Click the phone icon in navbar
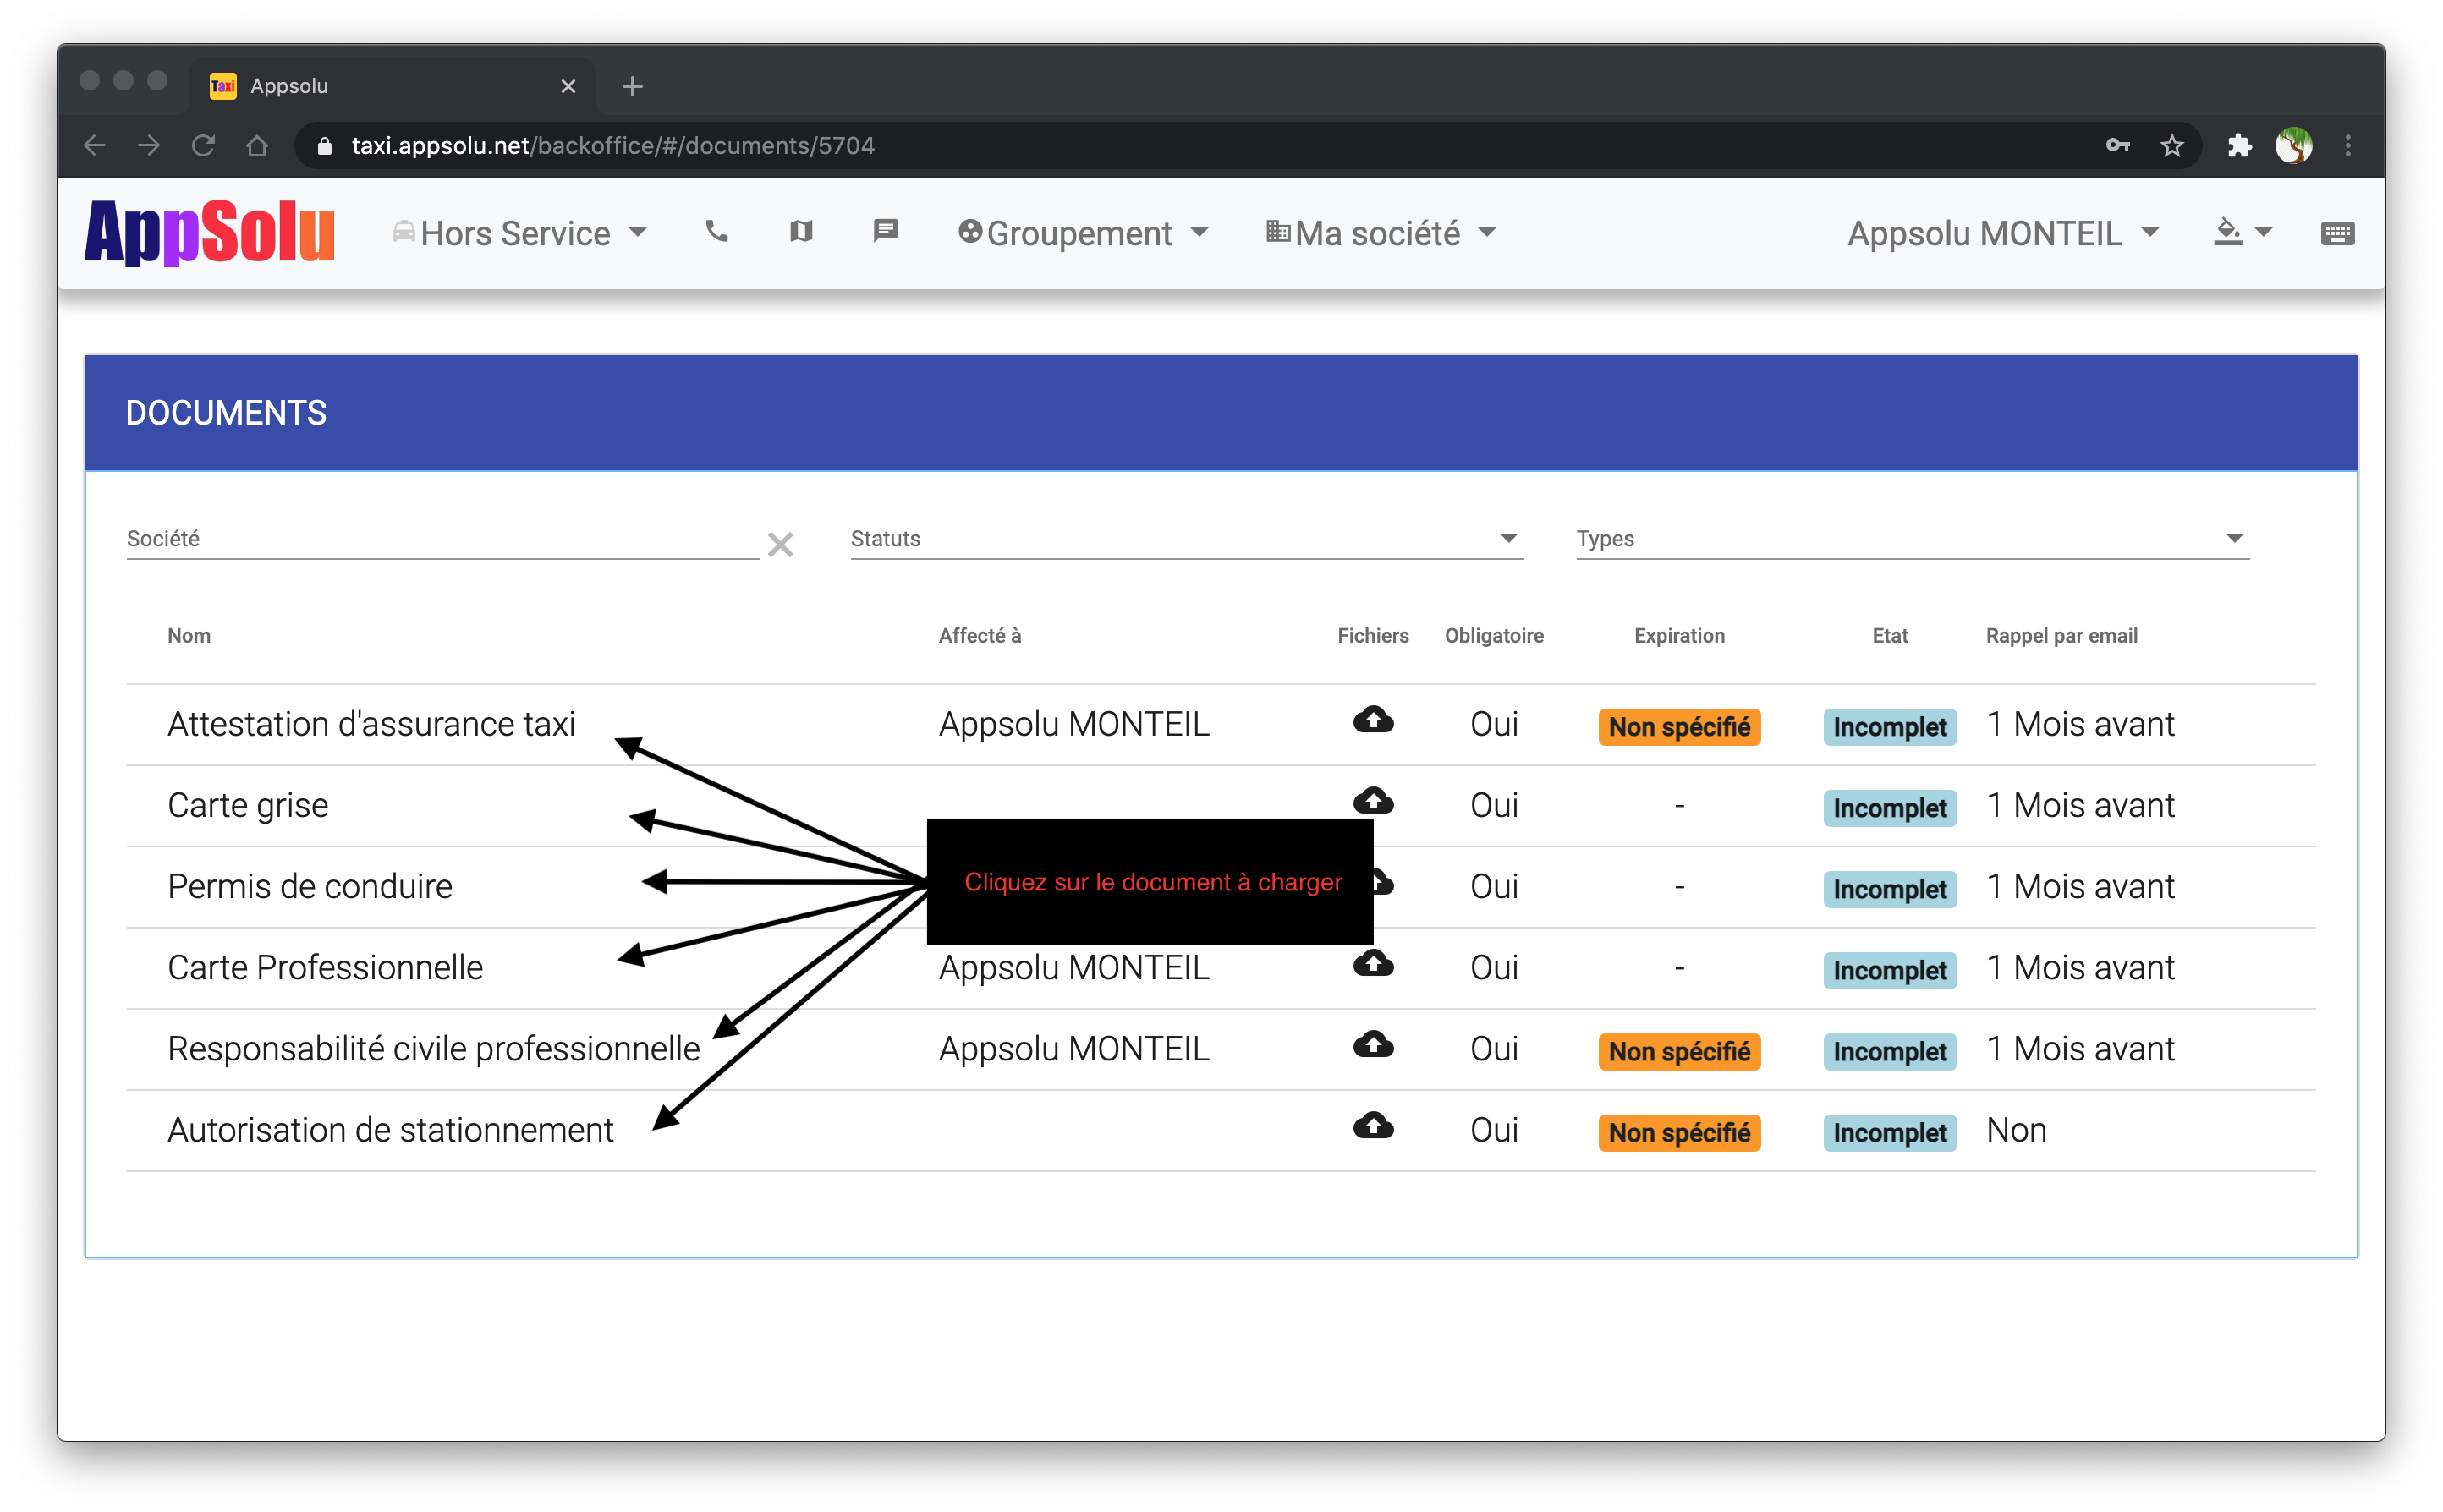Image resolution: width=2443 pixels, height=1512 pixels. (716, 232)
